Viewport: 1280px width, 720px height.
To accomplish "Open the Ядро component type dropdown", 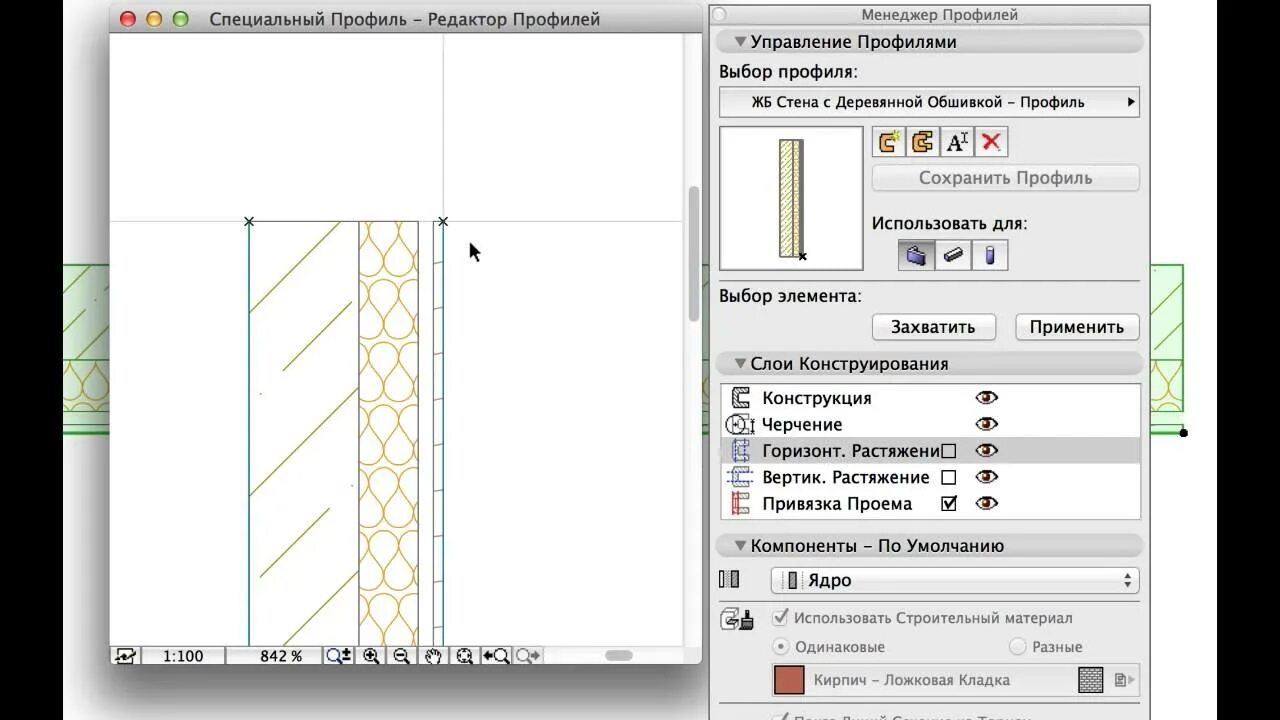I will 955,580.
